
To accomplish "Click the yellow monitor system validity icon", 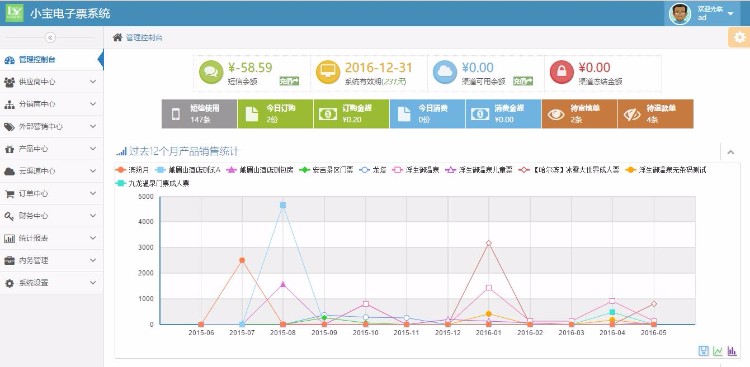I will 328,72.
